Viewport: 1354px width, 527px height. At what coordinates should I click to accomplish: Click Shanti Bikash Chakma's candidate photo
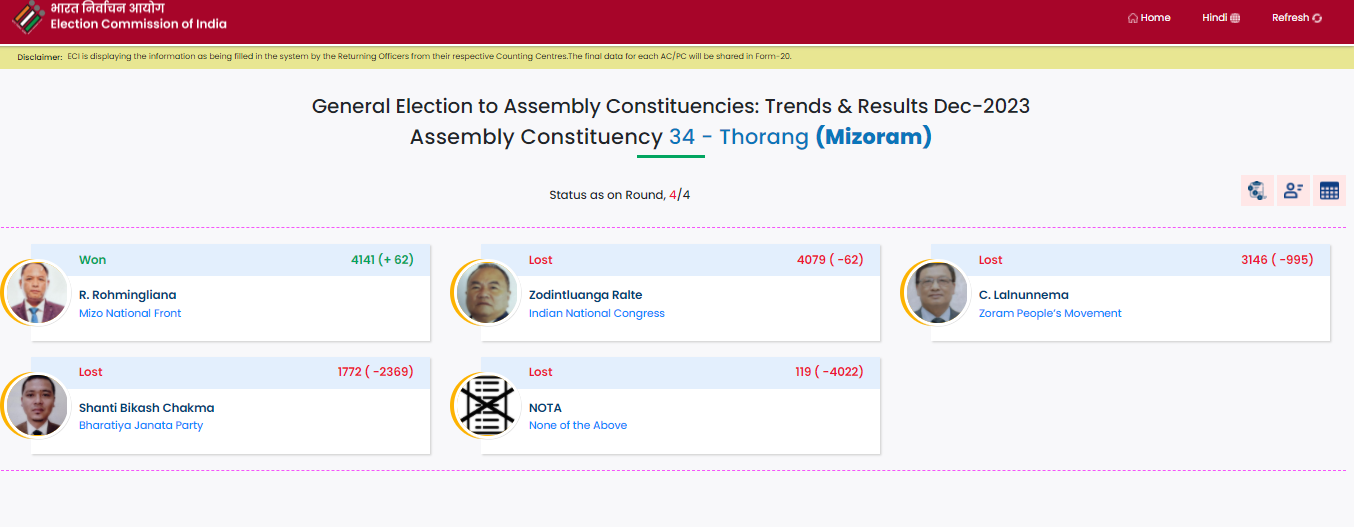37,405
